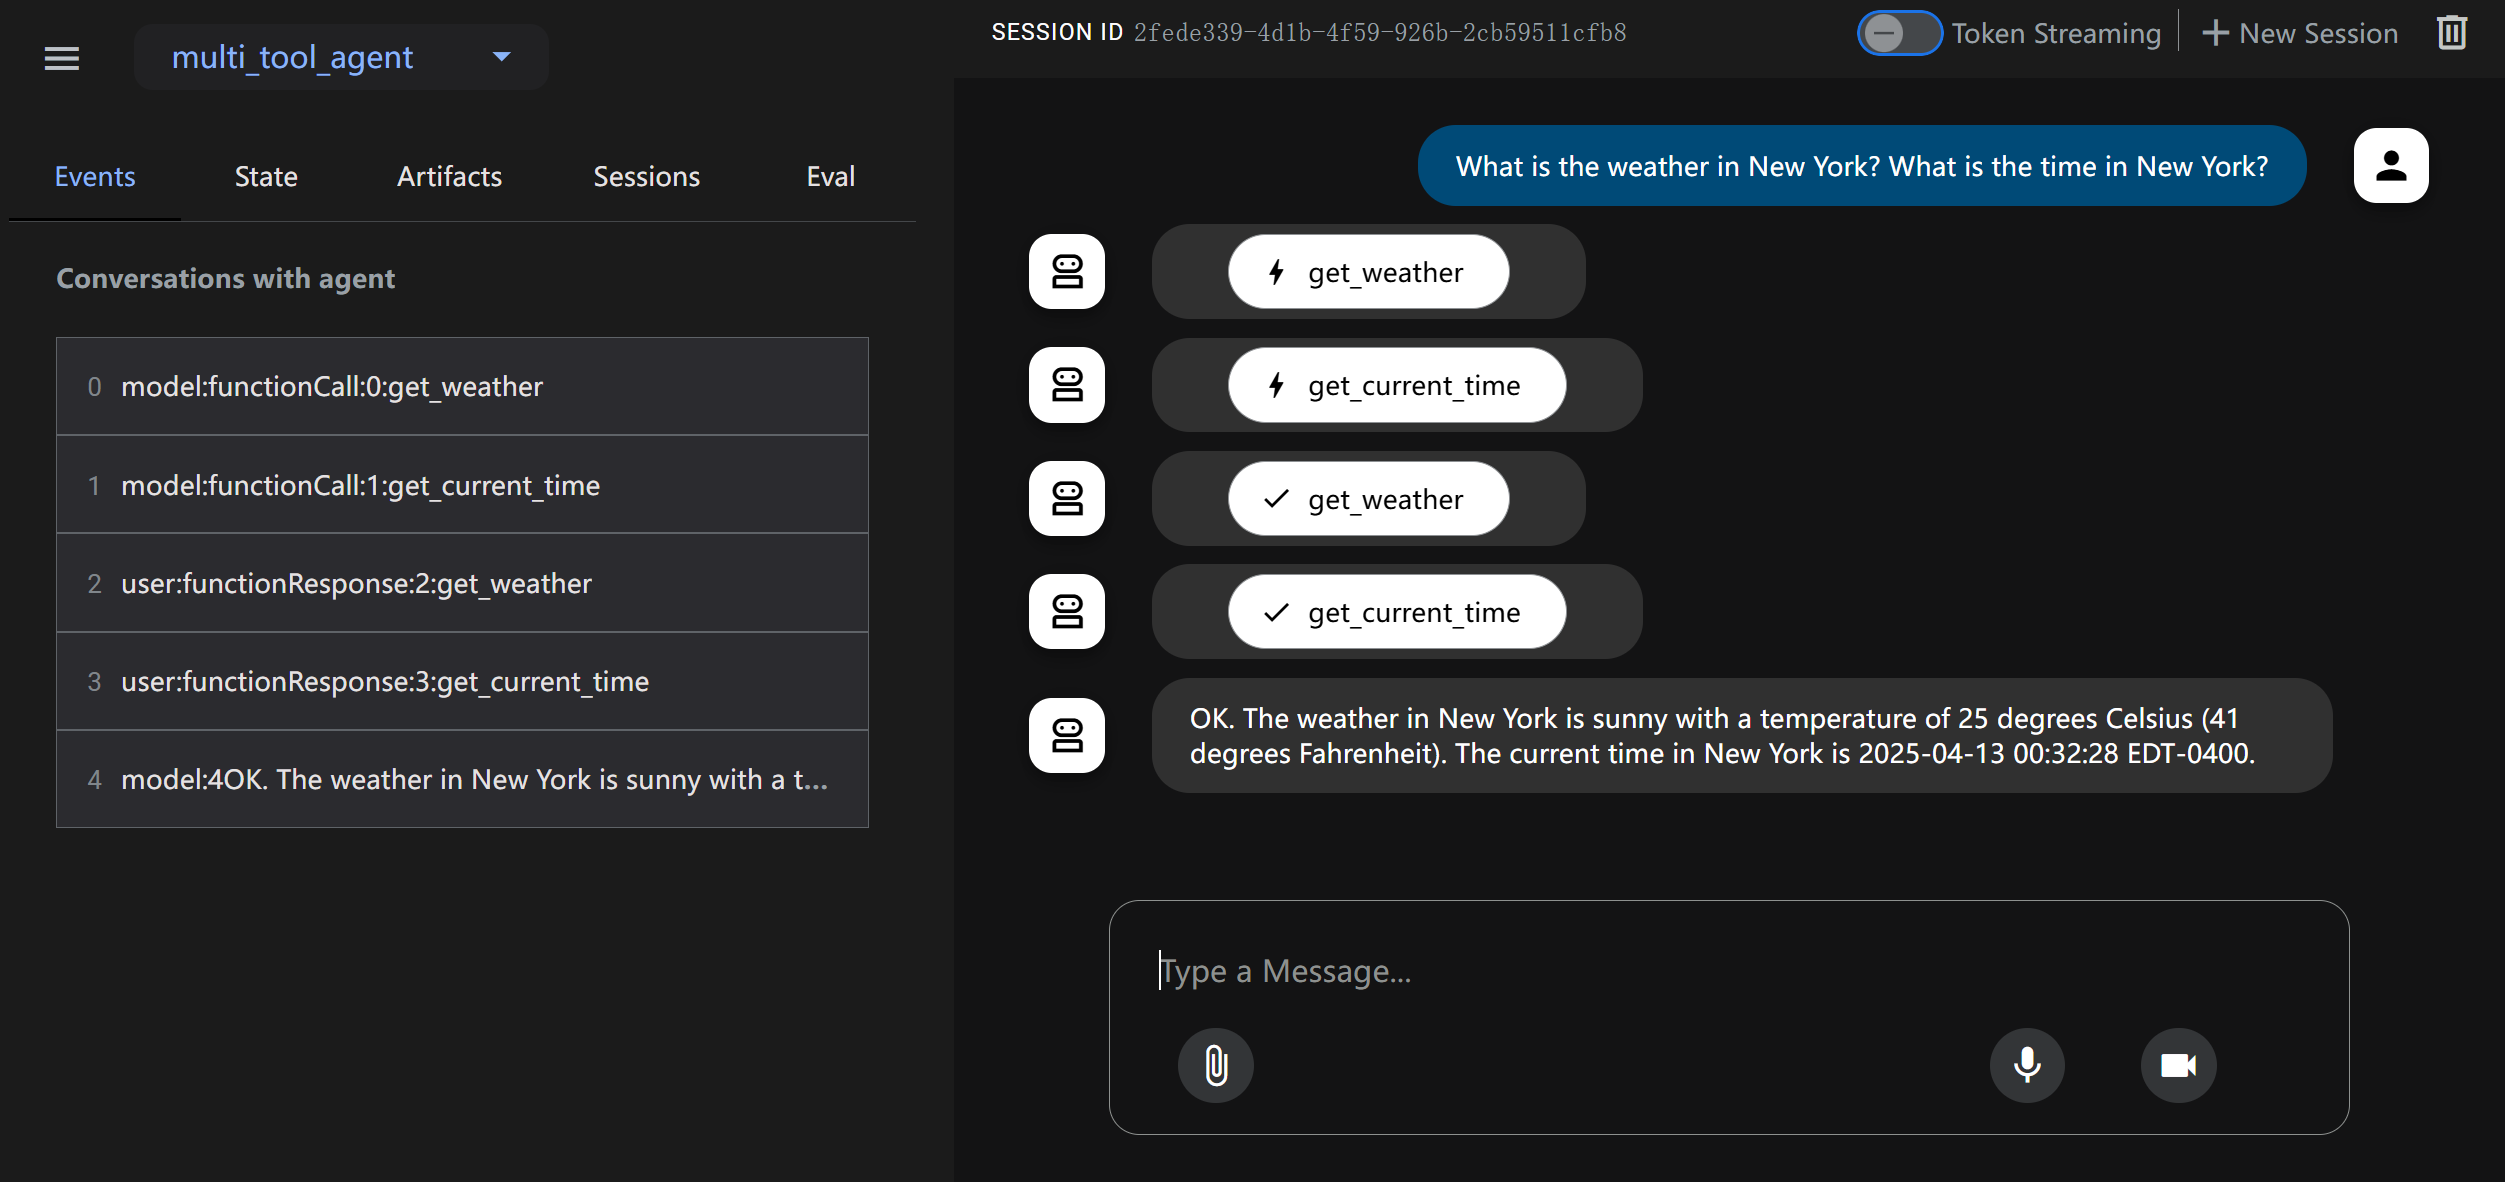Screen dimensions: 2505x1182
Task: Select event 0 functionCall get_weather
Action: tap(462, 387)
